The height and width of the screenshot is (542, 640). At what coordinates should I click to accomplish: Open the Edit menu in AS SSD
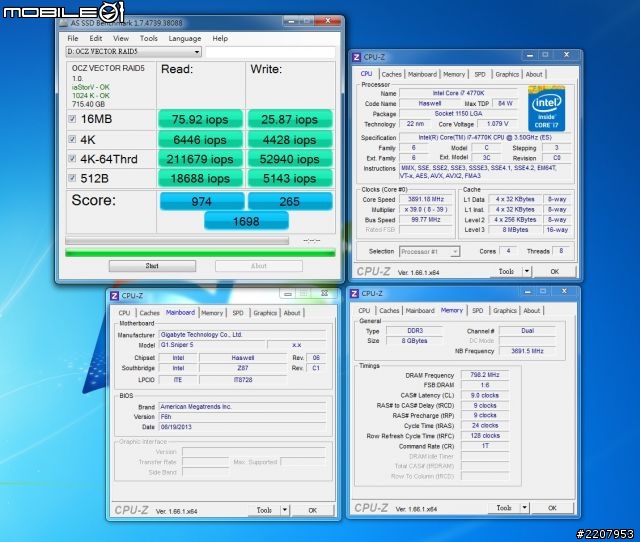click(96, 38)
